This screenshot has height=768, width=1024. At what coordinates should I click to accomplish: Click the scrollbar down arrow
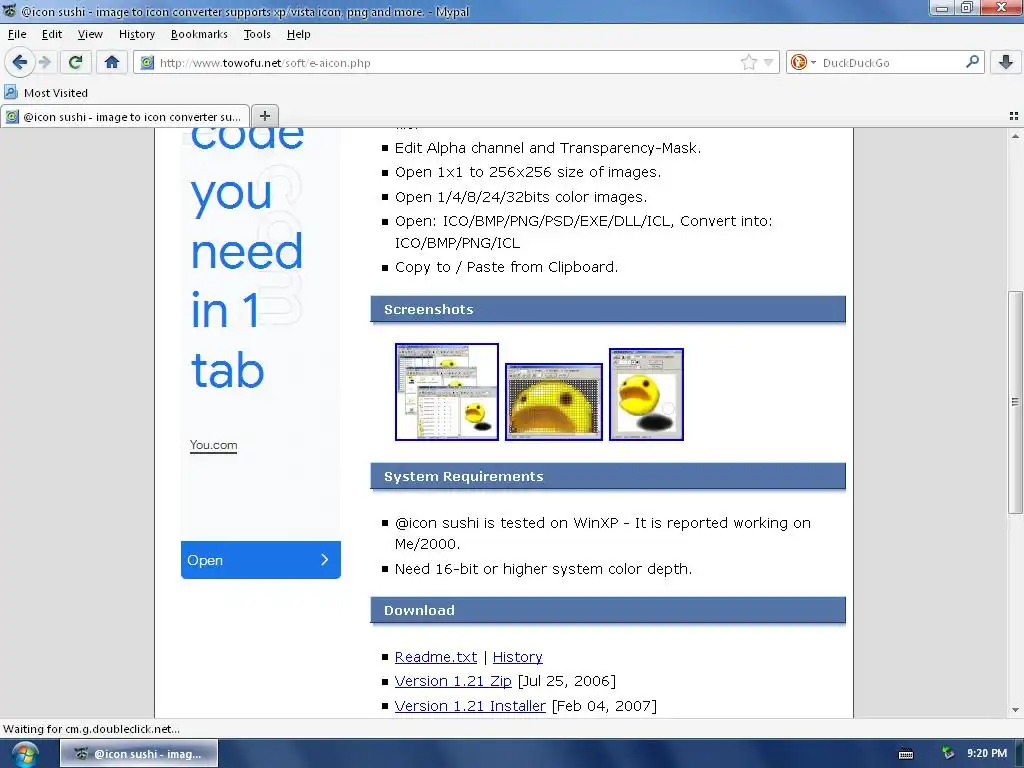[1015, 710]
